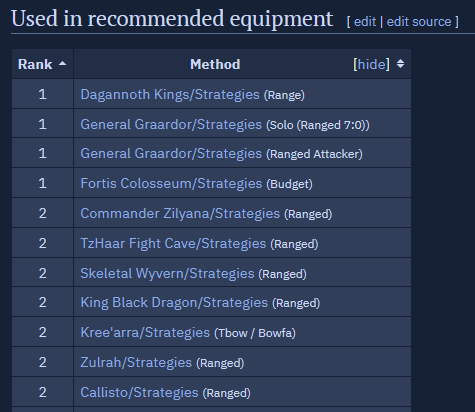This screenshot has height=412, width=475.
Task: Open Fortis Colosseum/Strategies link
Action: coord(171,183)
